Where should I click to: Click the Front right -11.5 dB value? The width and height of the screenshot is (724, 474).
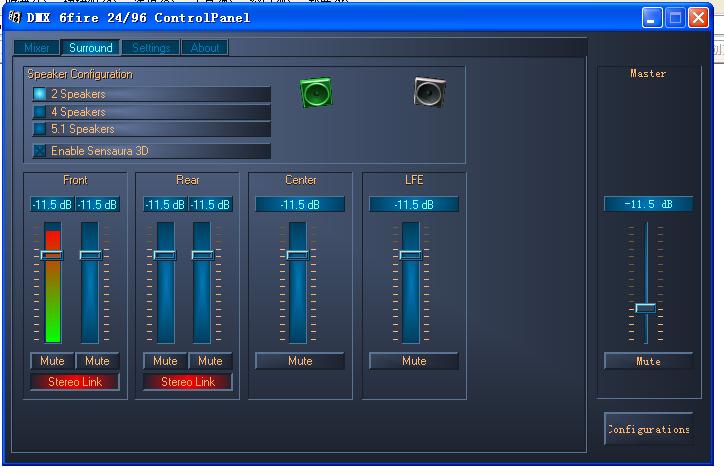tap(97, 204)
